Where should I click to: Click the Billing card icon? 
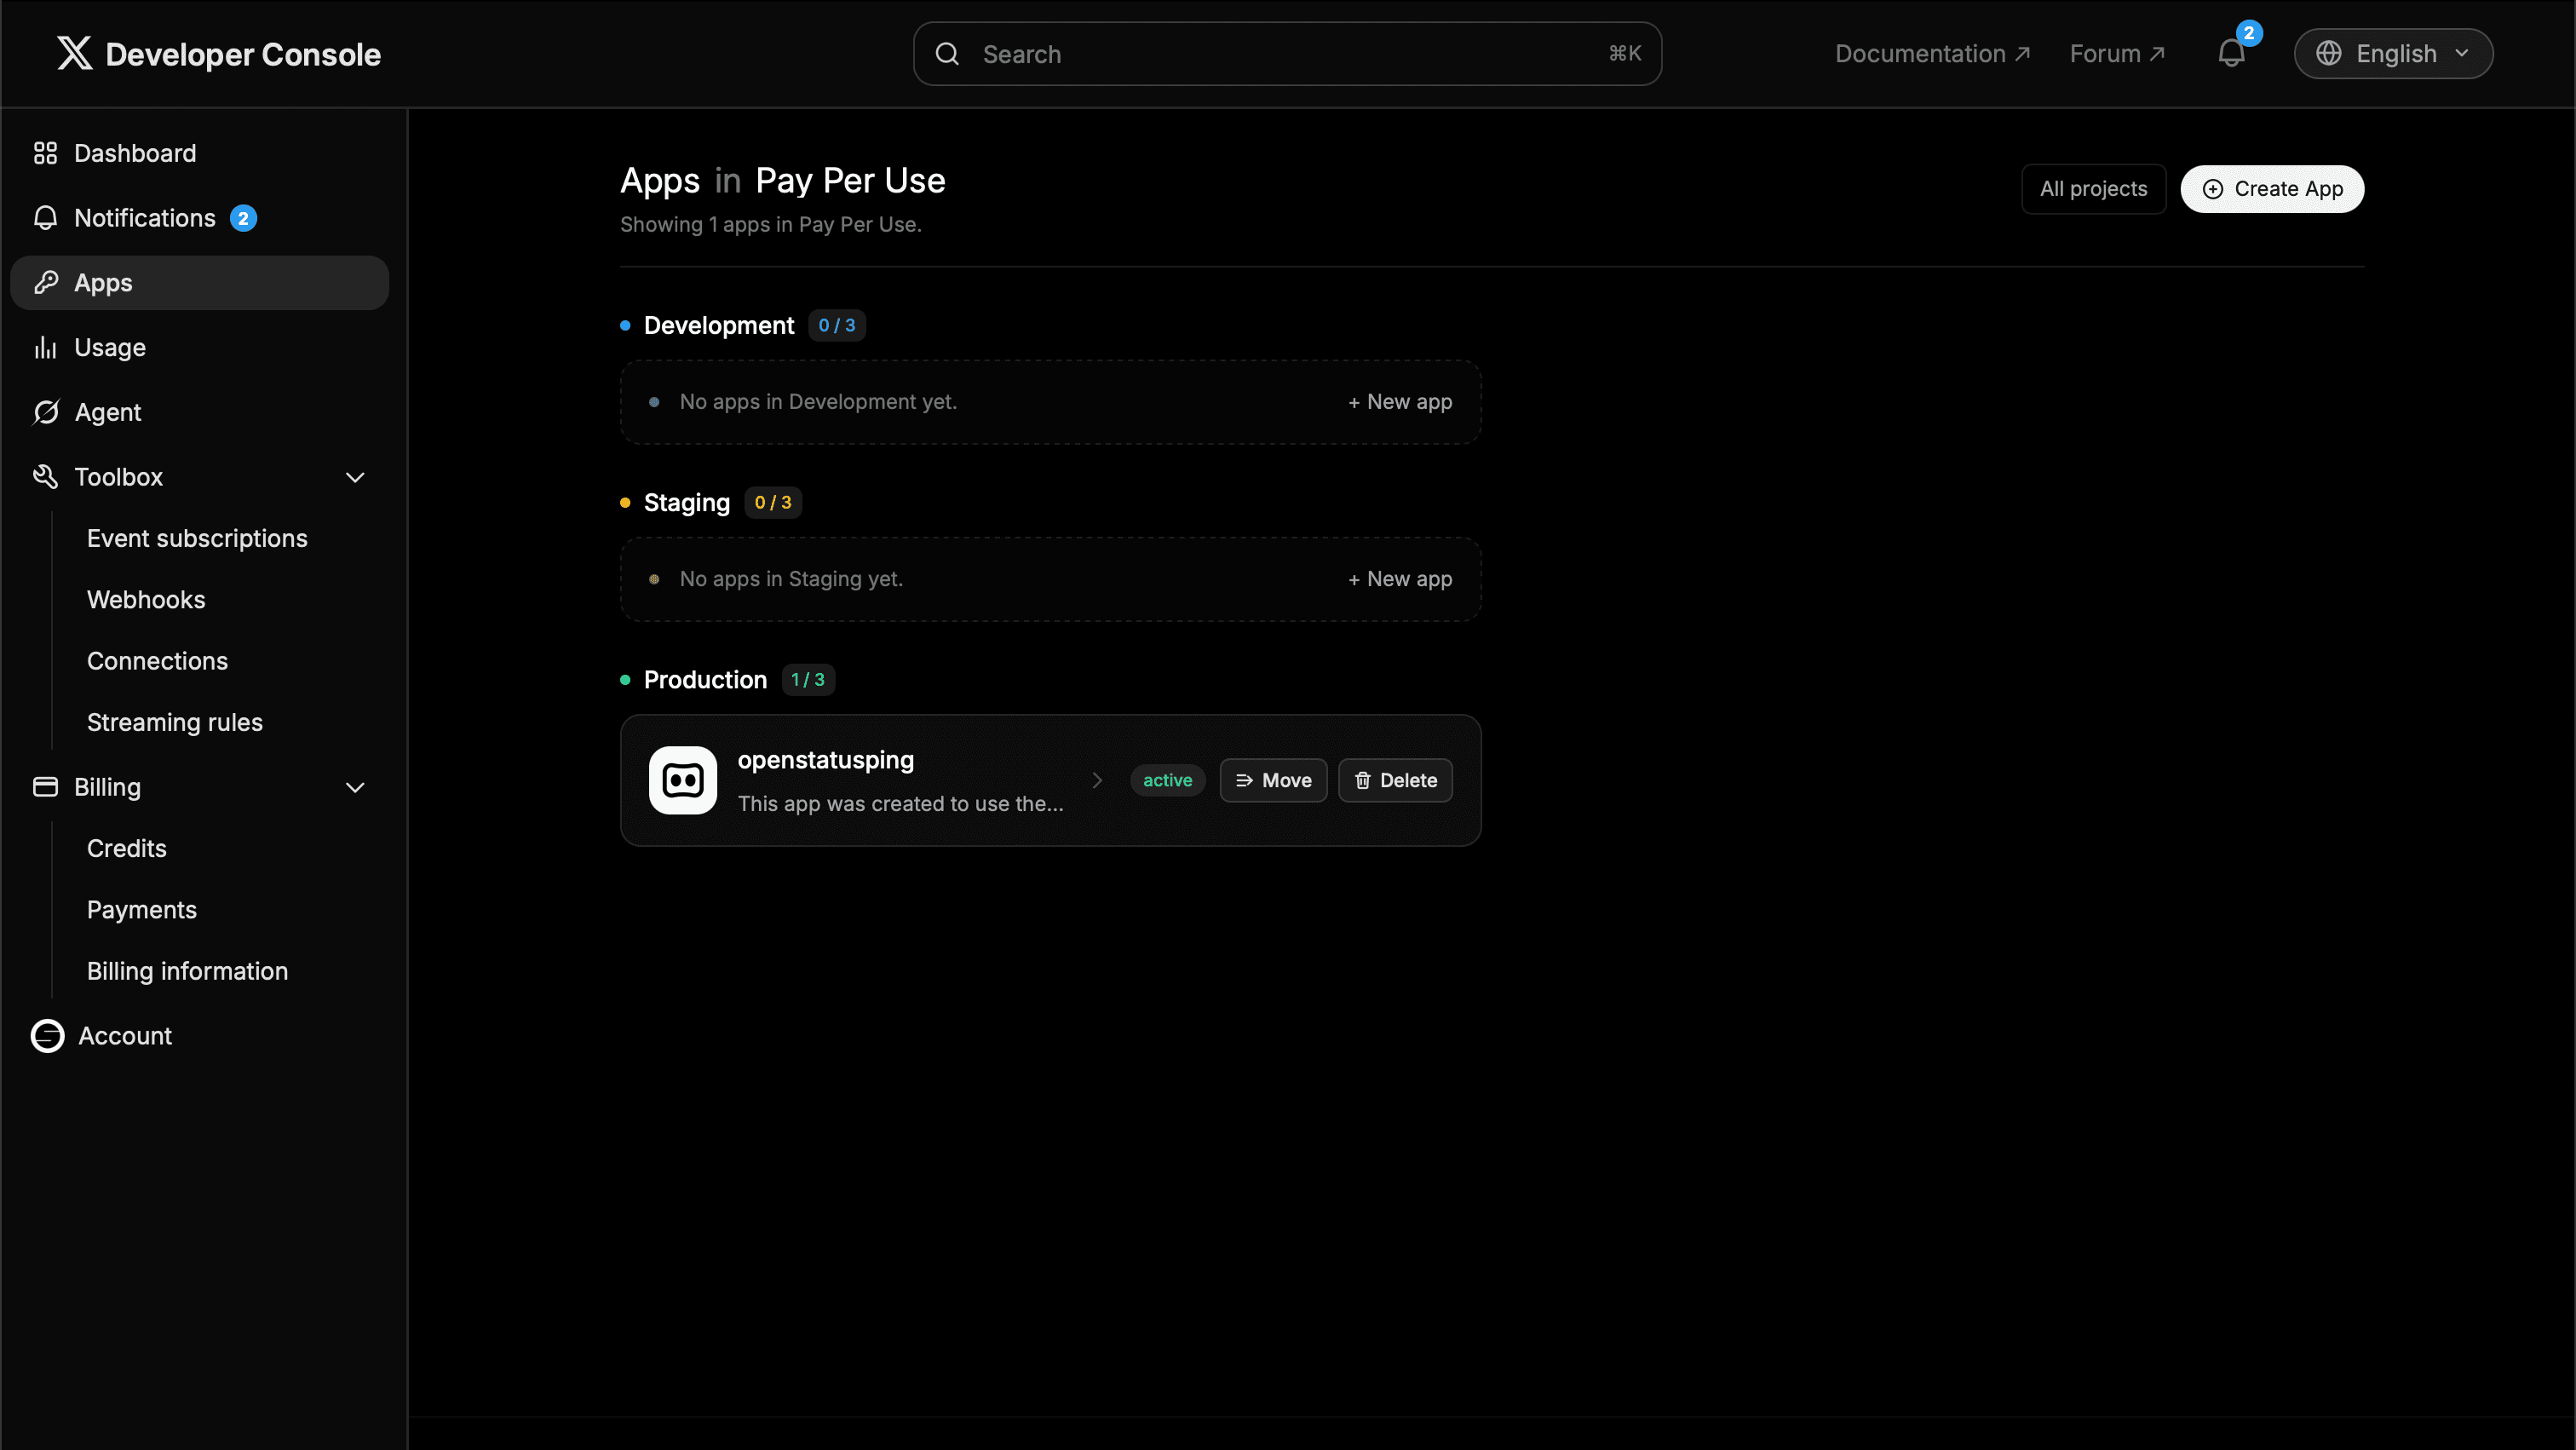point(45,787)
